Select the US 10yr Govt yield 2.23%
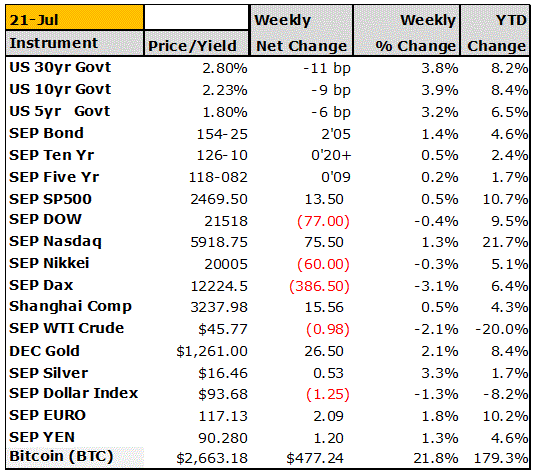The width and height of the screenshot is (533, 472). click(225, 90)
